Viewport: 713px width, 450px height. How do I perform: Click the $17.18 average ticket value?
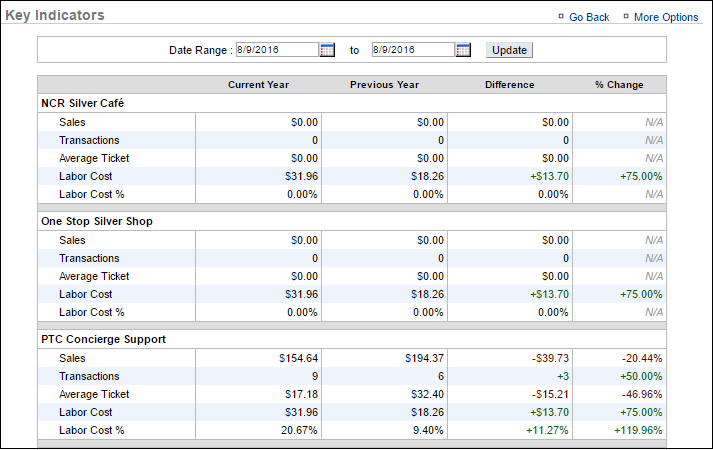click(301, 395)
